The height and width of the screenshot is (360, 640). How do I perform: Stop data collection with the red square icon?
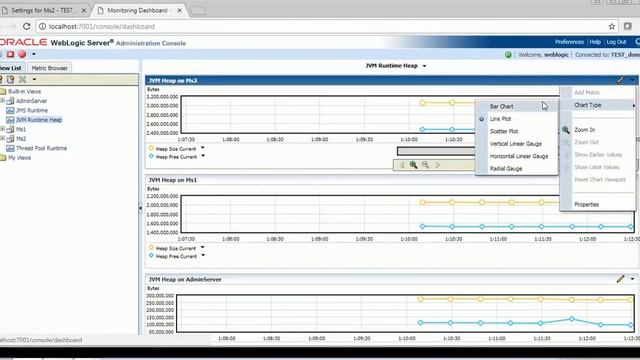10,54
